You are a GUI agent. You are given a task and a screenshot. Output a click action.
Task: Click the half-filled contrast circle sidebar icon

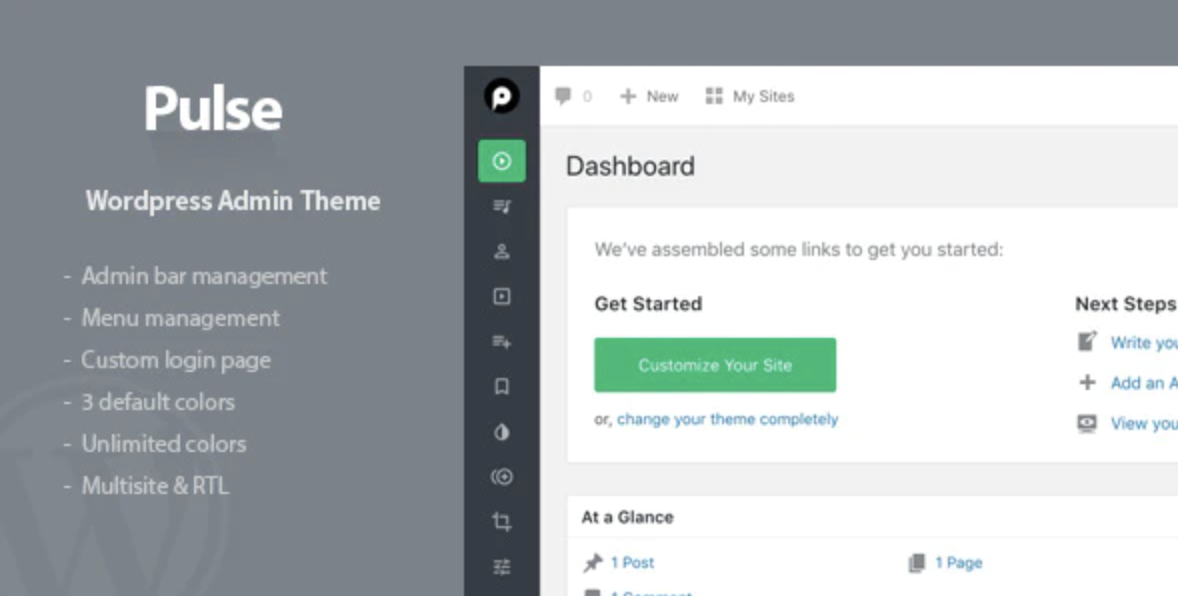[x=502, y=432]
